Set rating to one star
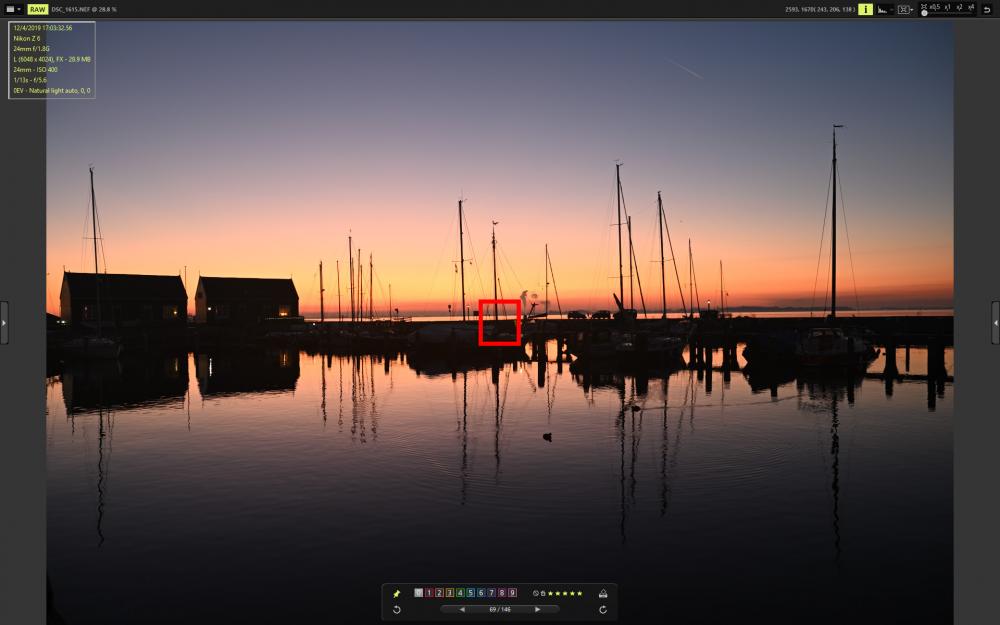Viewport: 1000px width, 625px height. pyautogui.click(x=550, y=593)
